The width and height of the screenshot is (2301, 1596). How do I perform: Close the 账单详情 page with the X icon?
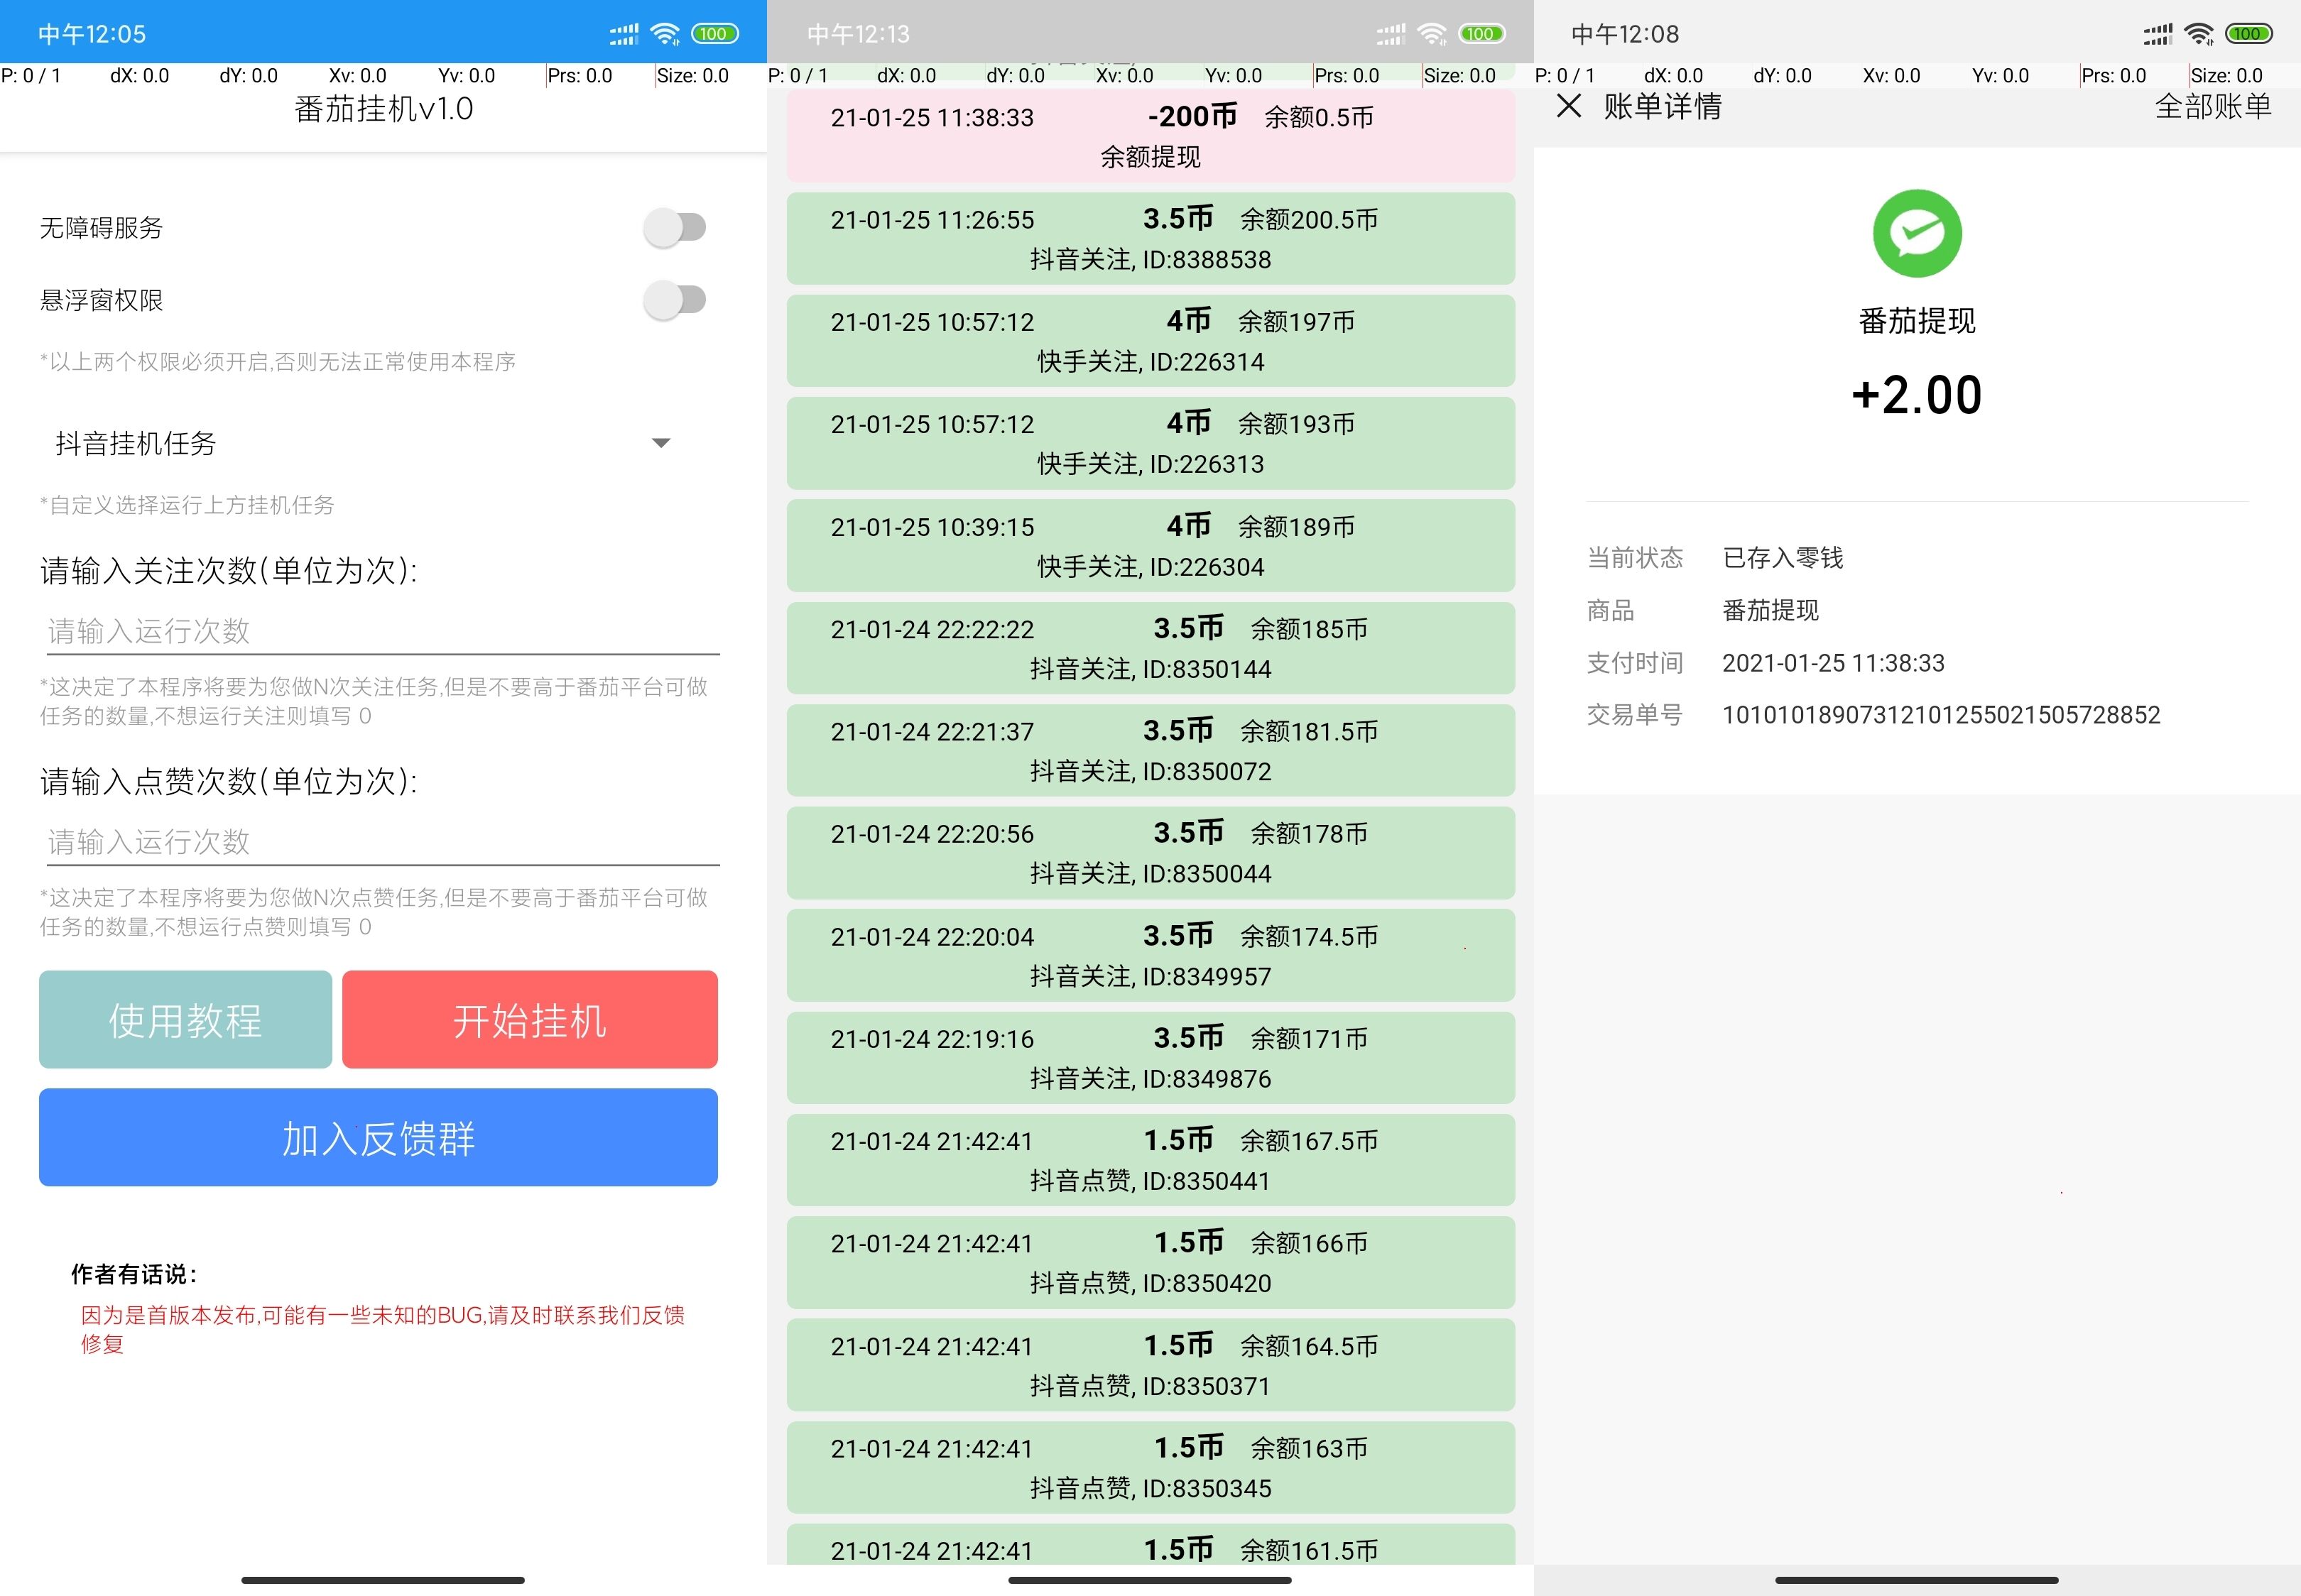tap(1570, 107)
